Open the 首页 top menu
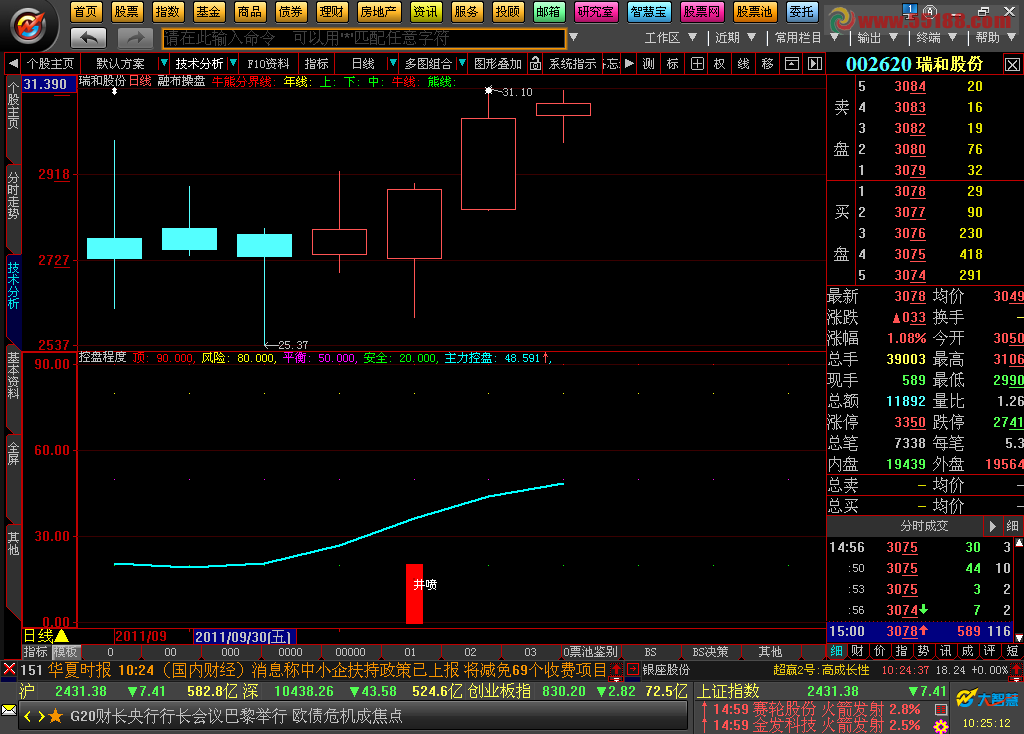This screenshot has height=734, width=1024. click(x=86, y=12)
